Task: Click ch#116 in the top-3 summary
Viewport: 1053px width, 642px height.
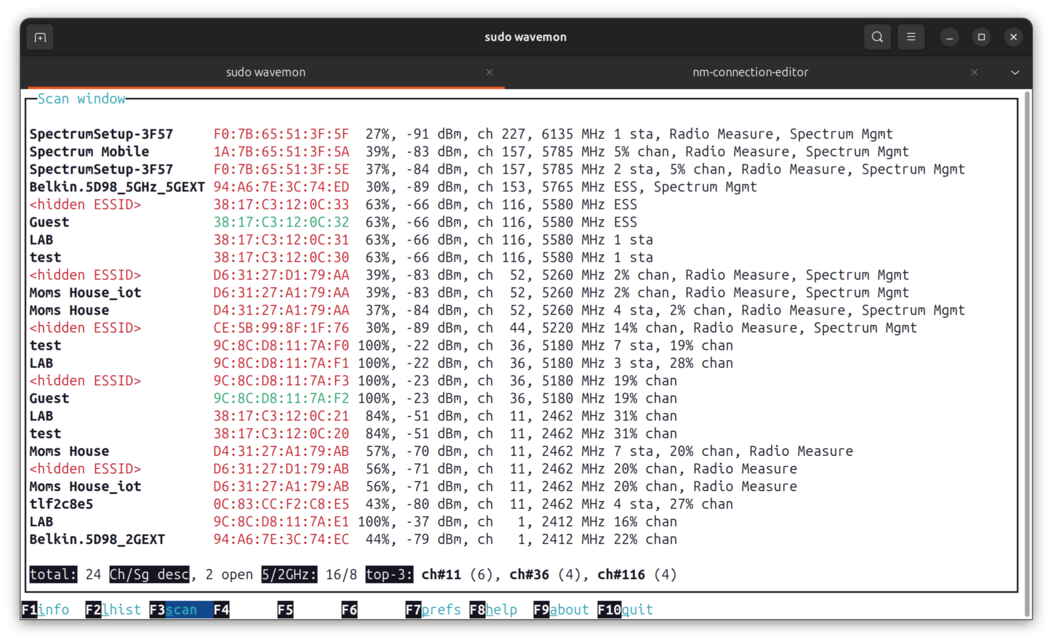Action: pos(621,575)
